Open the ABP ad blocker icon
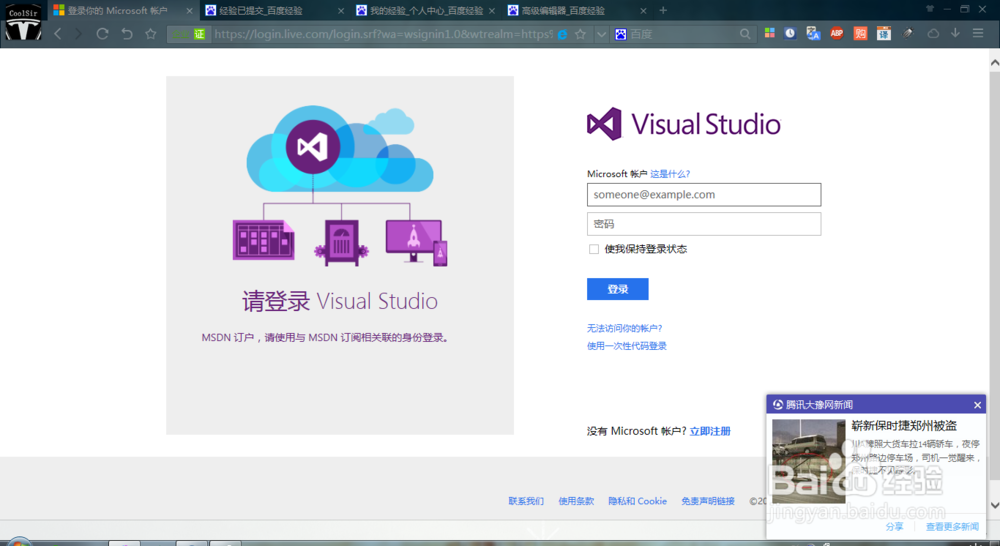1000x546 pixels. tap(837, 33)
